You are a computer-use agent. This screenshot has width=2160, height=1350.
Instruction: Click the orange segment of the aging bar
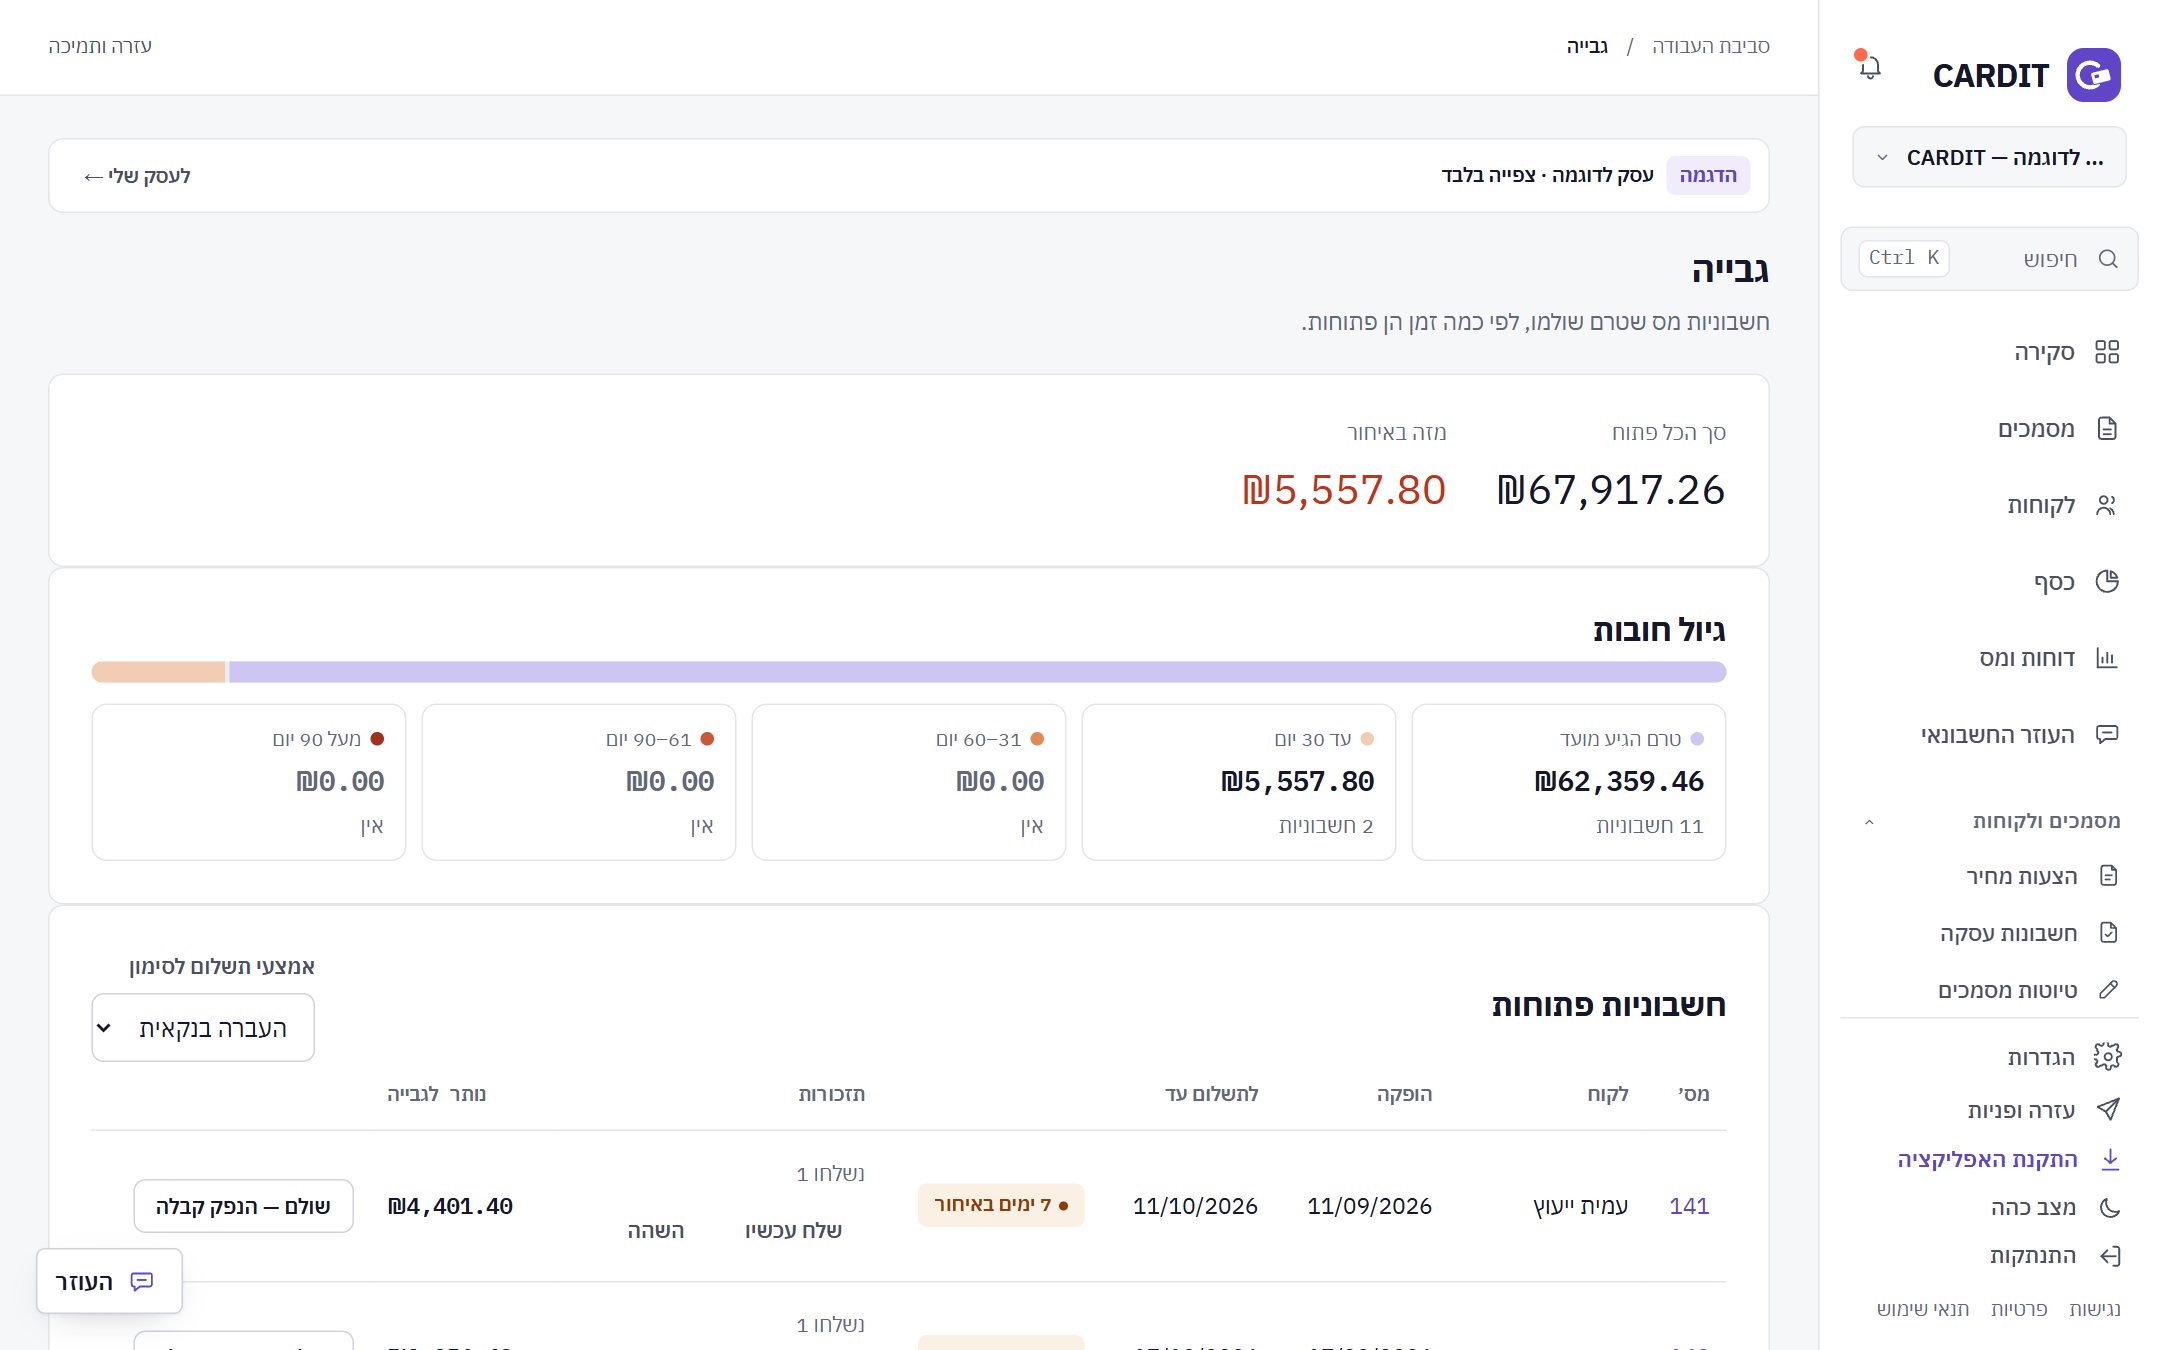(x=158, y=672)
